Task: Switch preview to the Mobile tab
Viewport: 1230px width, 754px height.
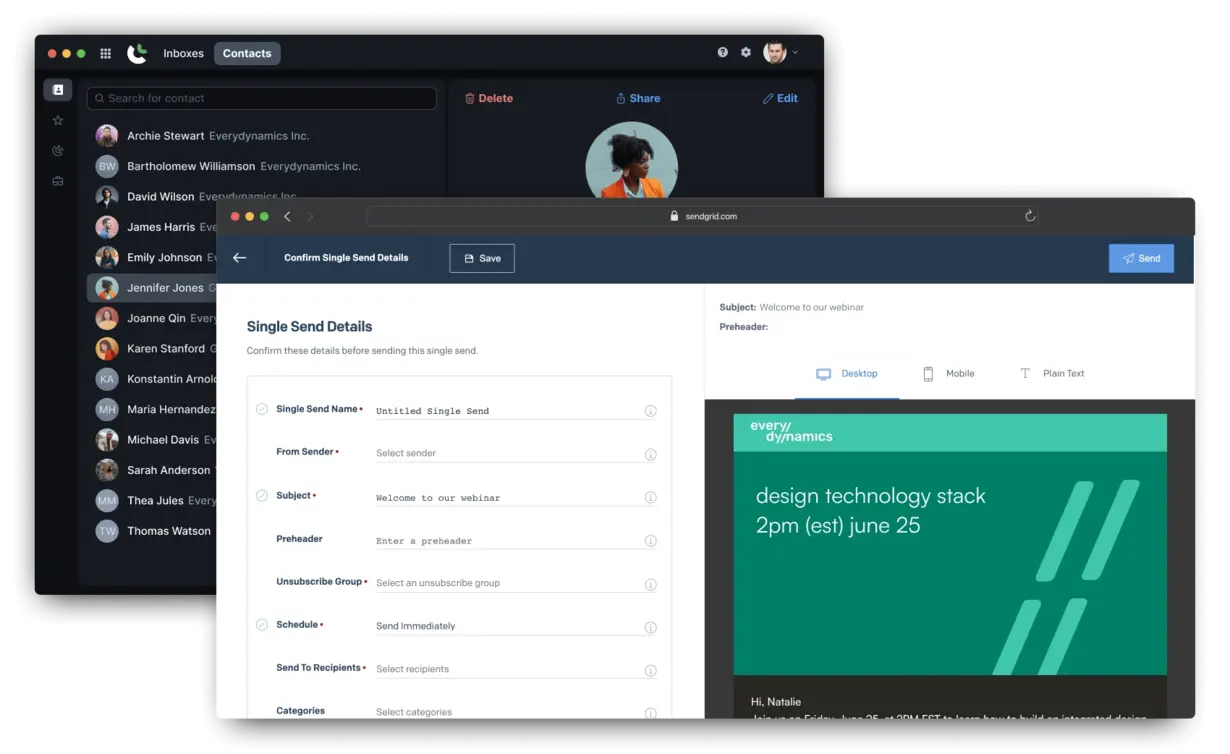Action: tap(948, 374)
